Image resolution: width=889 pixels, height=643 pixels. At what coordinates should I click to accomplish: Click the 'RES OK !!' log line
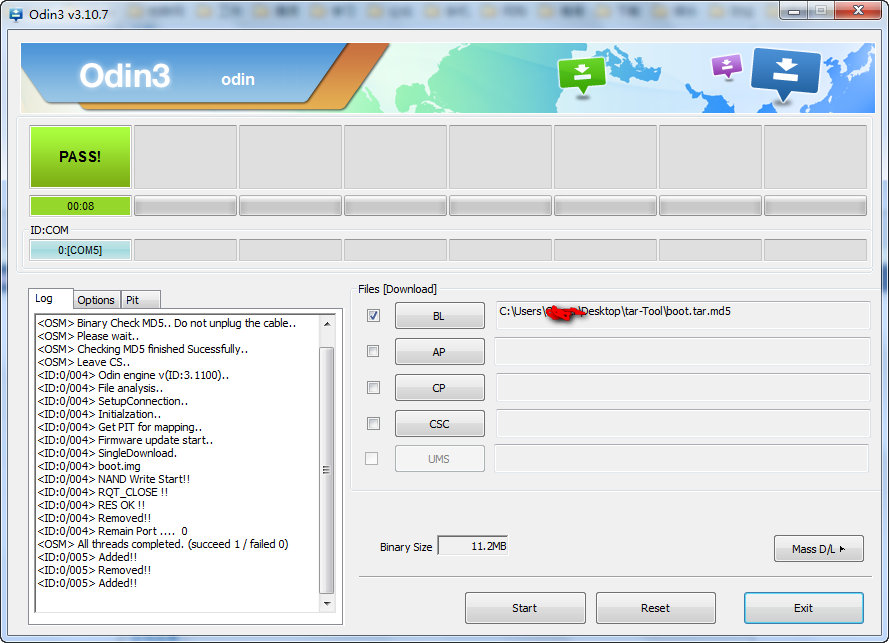pyautogui.click(x=91, y=506)
